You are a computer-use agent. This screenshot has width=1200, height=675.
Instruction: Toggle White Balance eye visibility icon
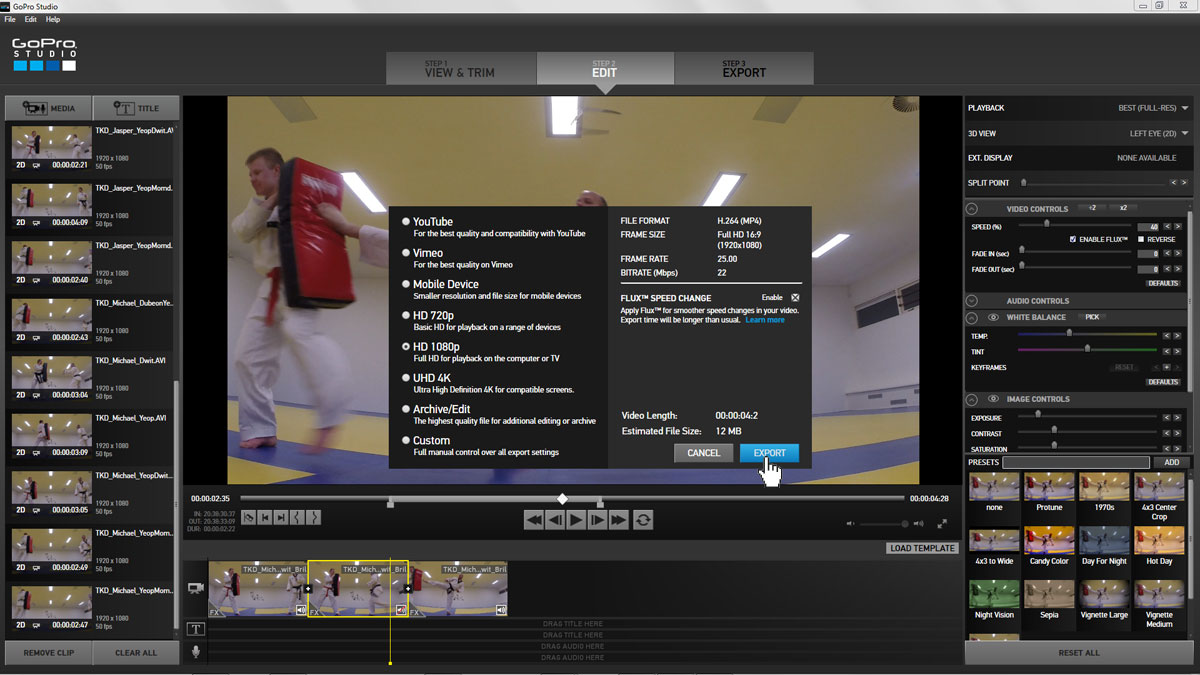coord(993,317)
